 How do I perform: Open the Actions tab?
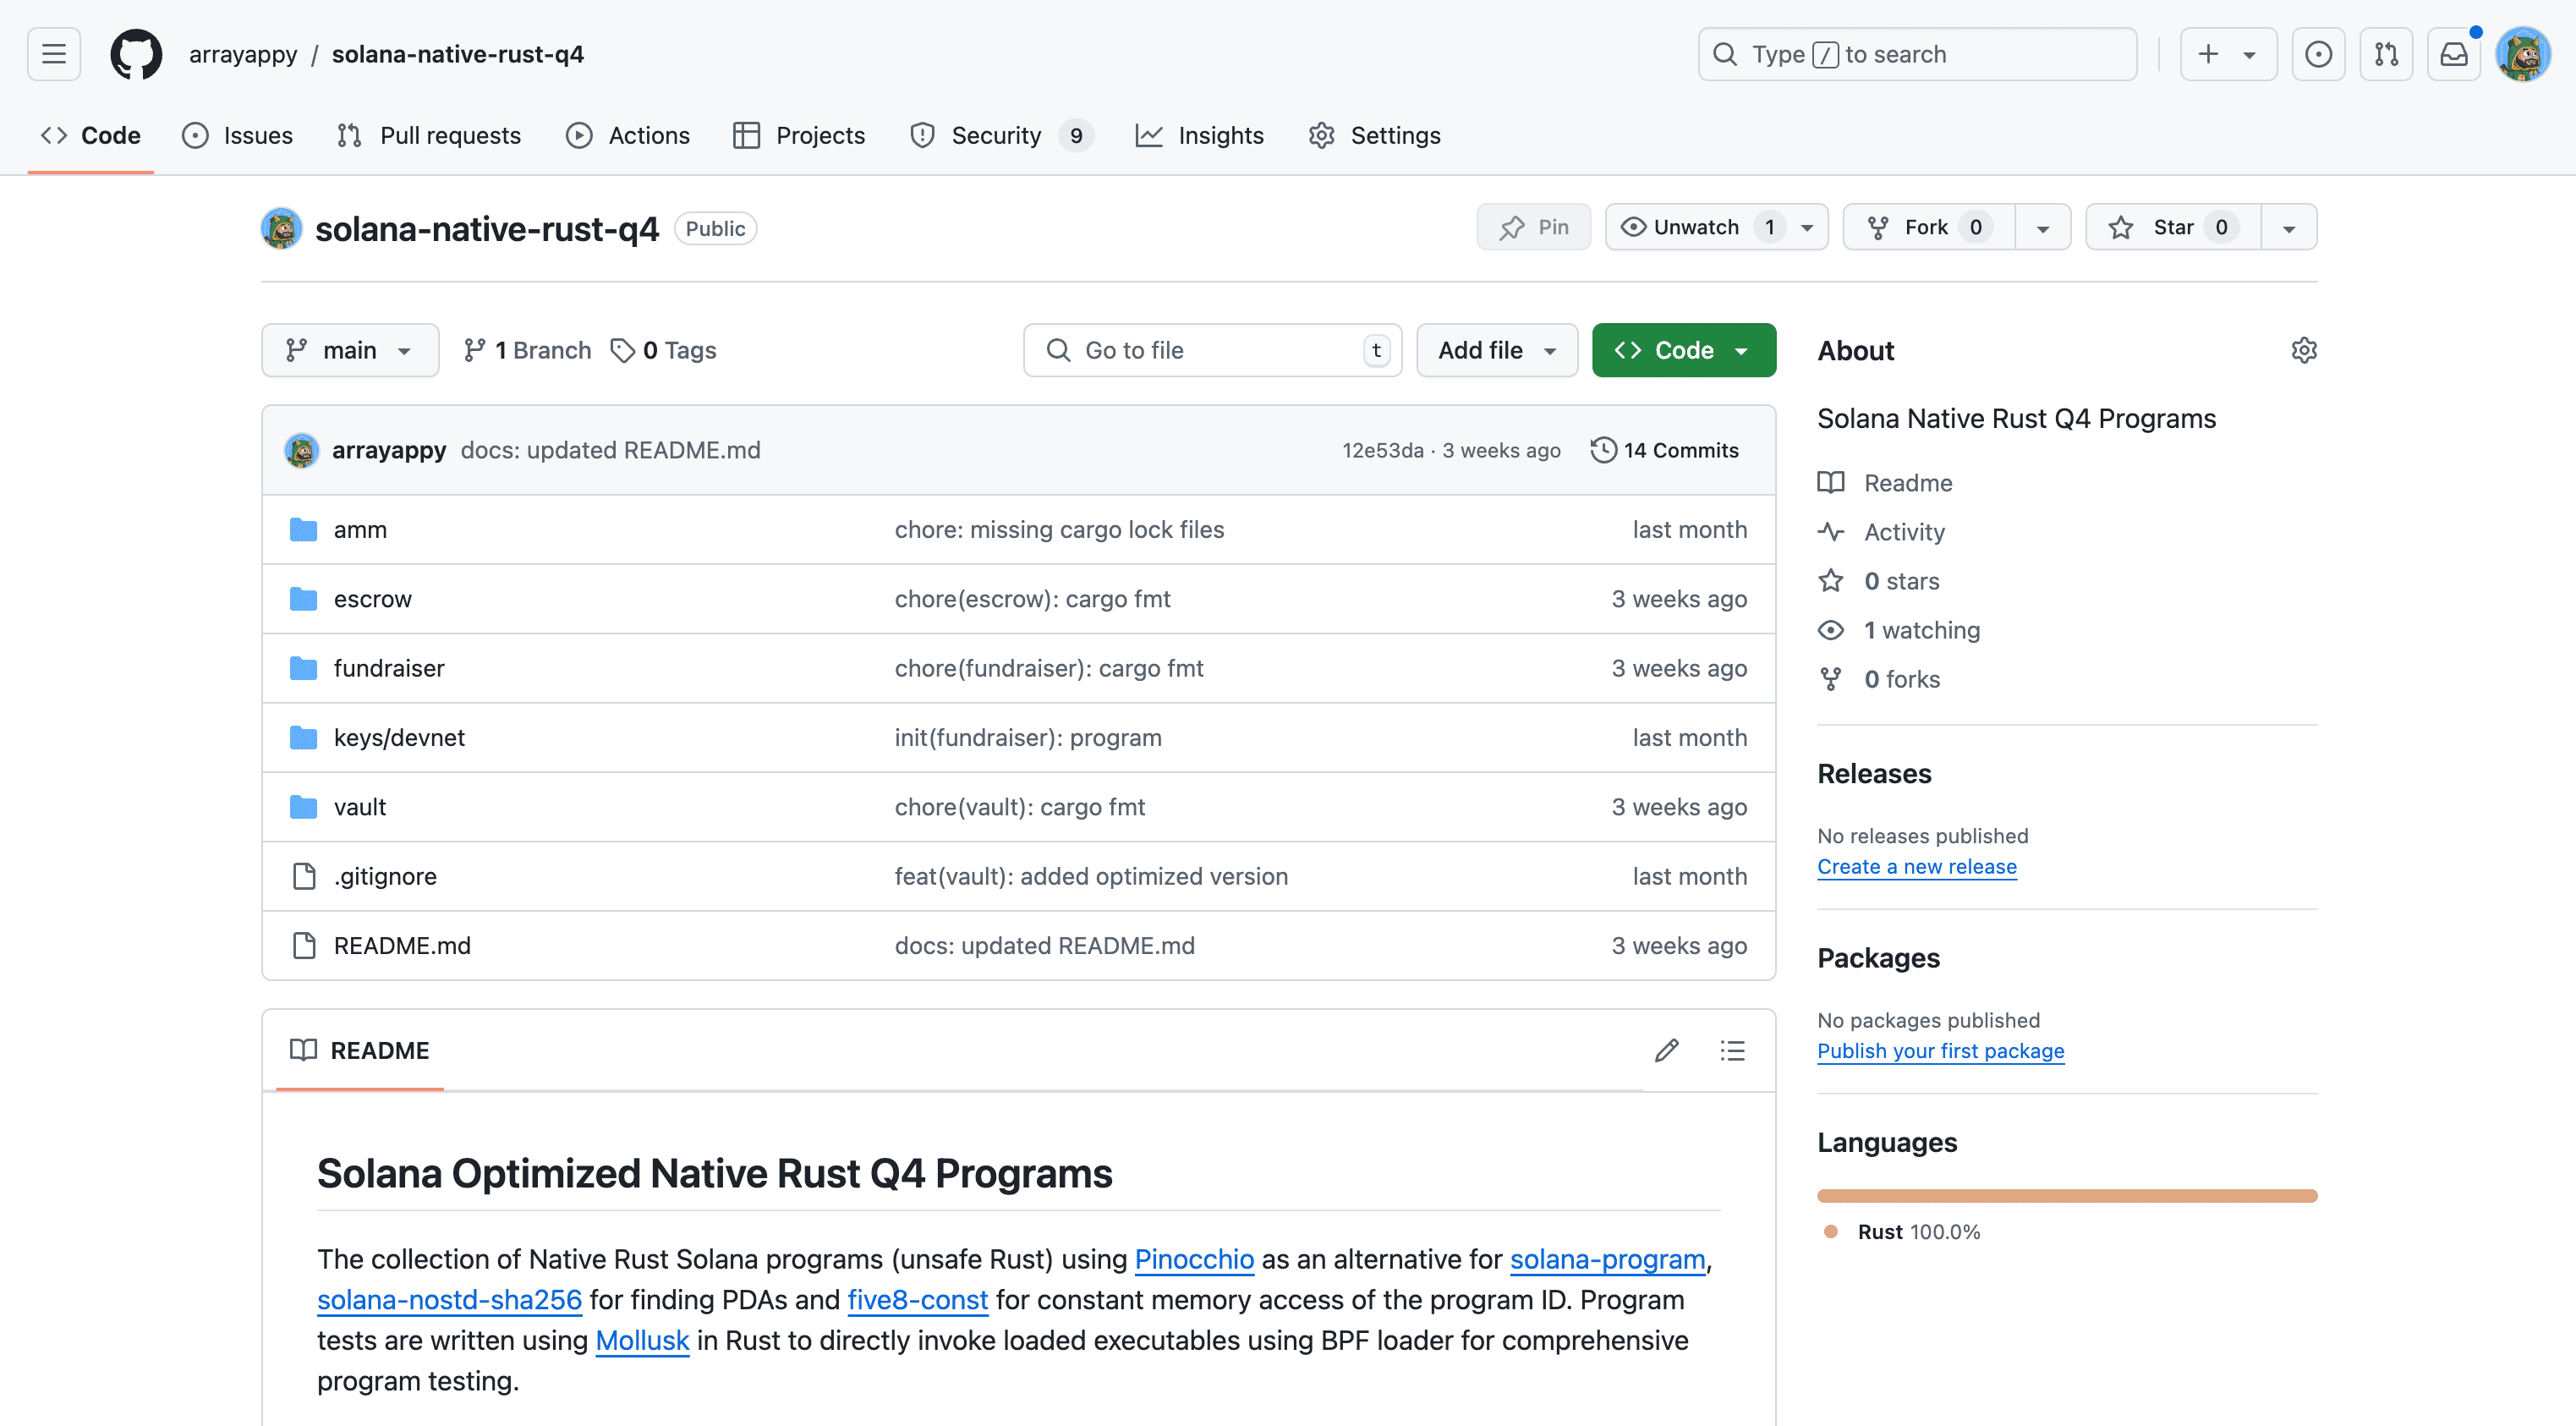tap(628, 135)
